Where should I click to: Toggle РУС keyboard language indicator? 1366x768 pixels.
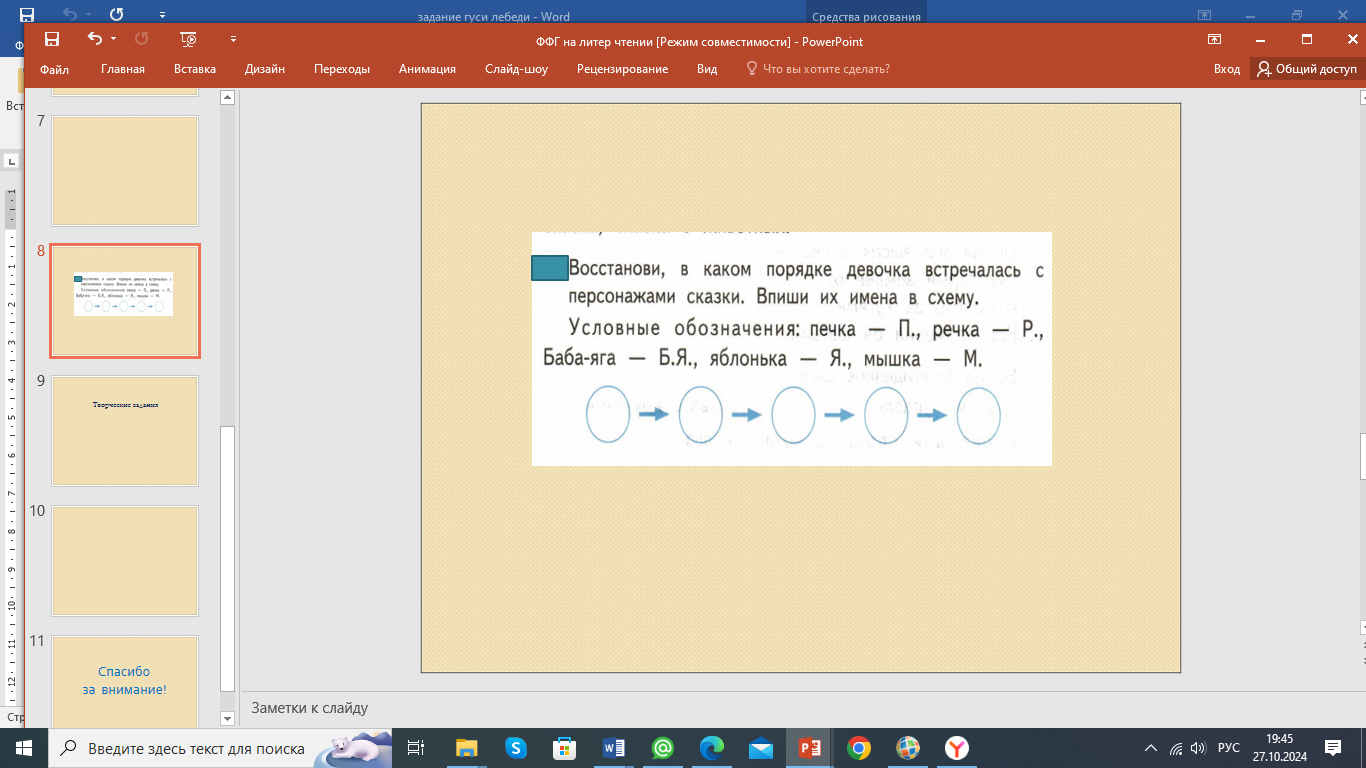point(1229,747)
